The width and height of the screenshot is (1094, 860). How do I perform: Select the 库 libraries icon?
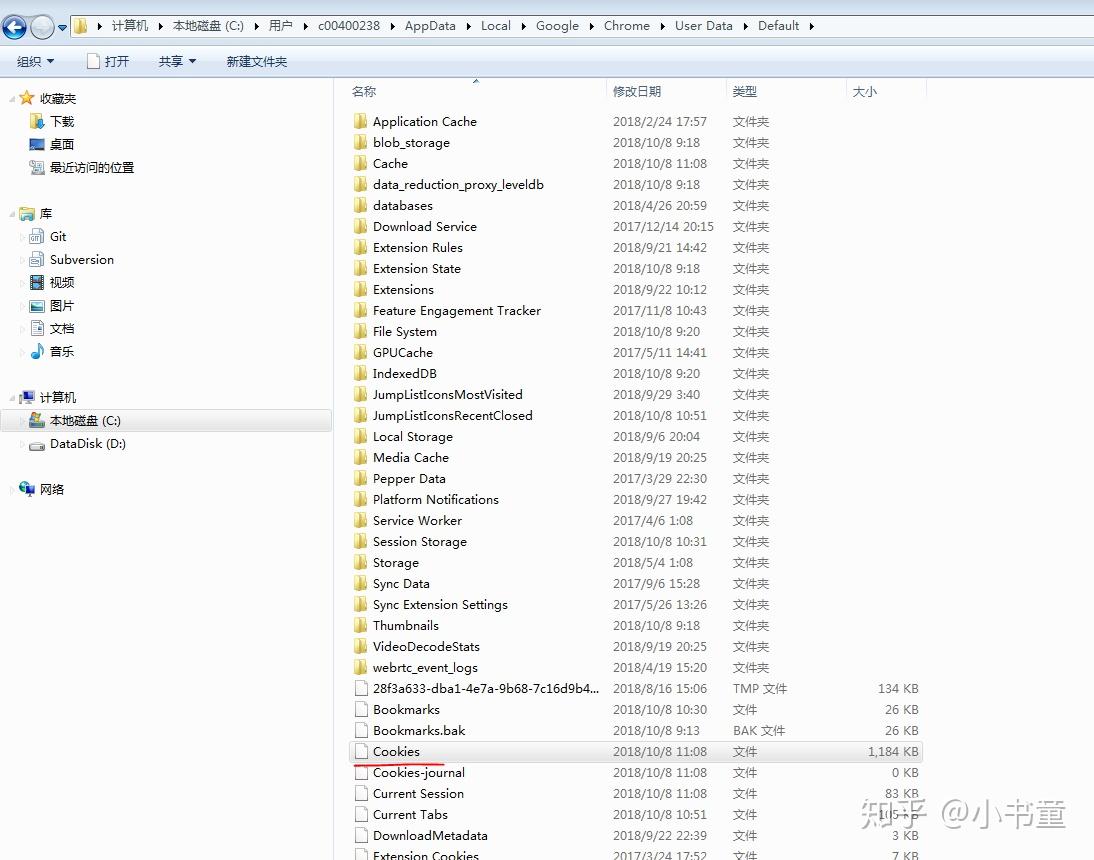pyautogui.click(x=27, y=213)
